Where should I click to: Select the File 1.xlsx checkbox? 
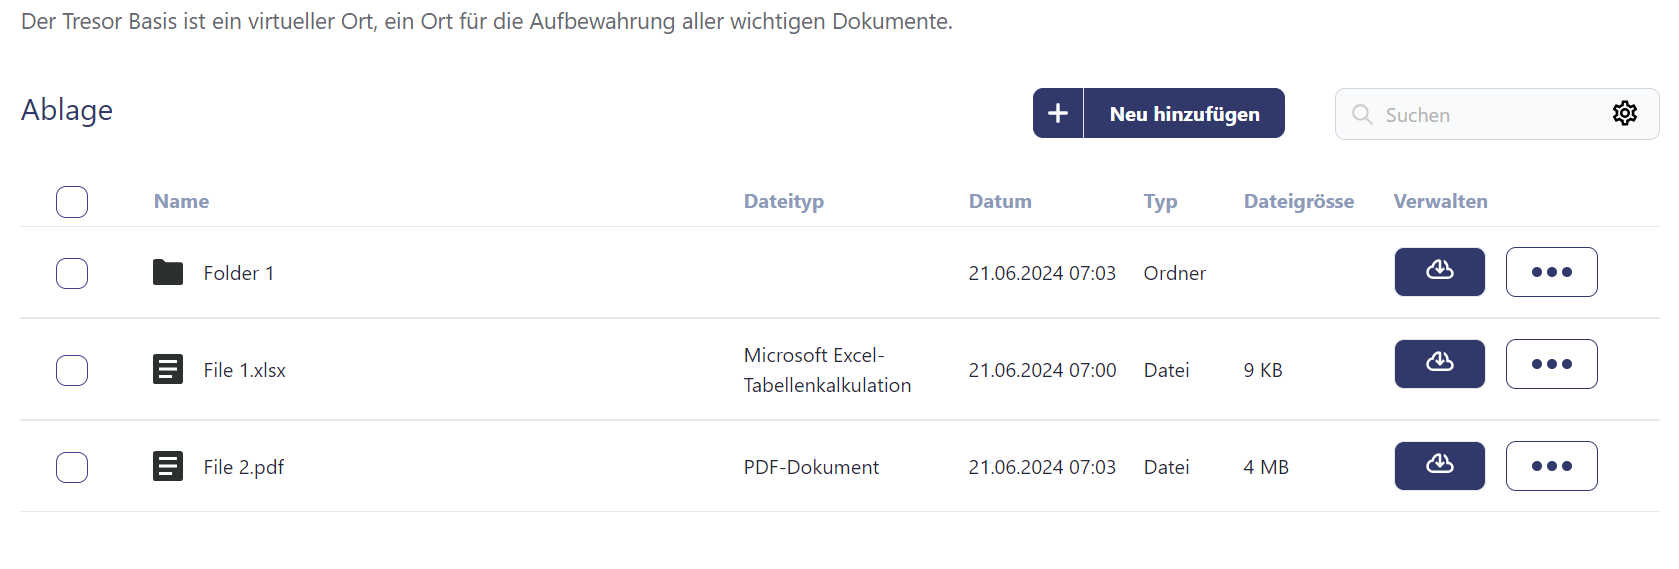pos(72,370)
